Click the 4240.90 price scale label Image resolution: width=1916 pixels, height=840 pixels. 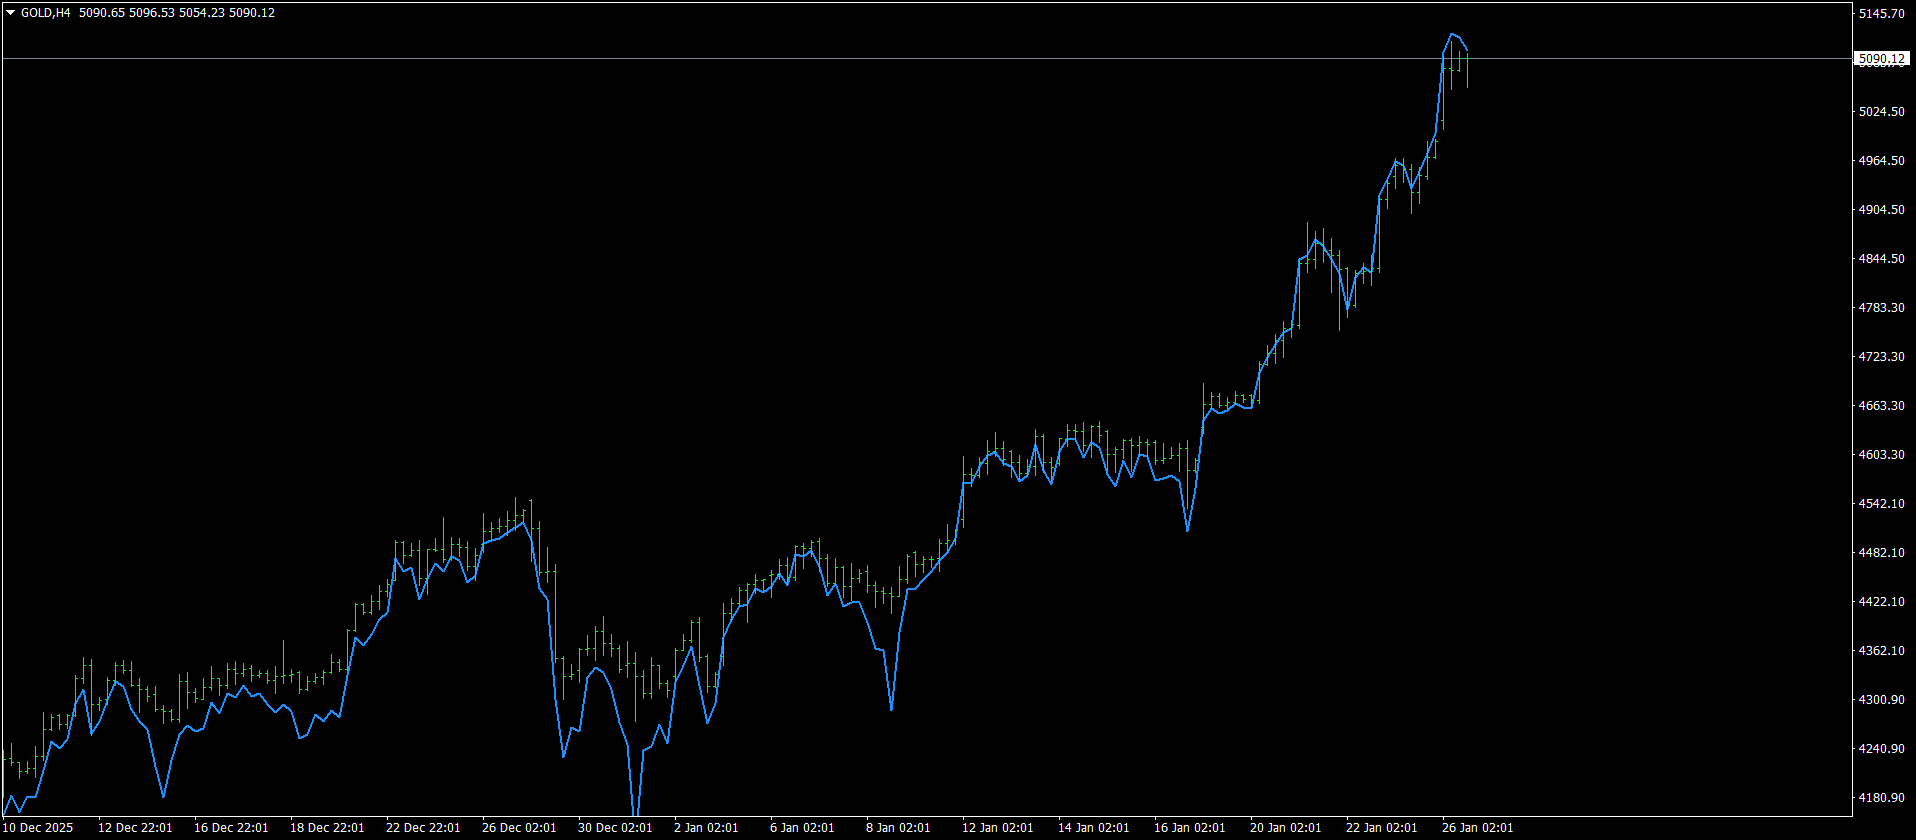(x=1881, y=749)
